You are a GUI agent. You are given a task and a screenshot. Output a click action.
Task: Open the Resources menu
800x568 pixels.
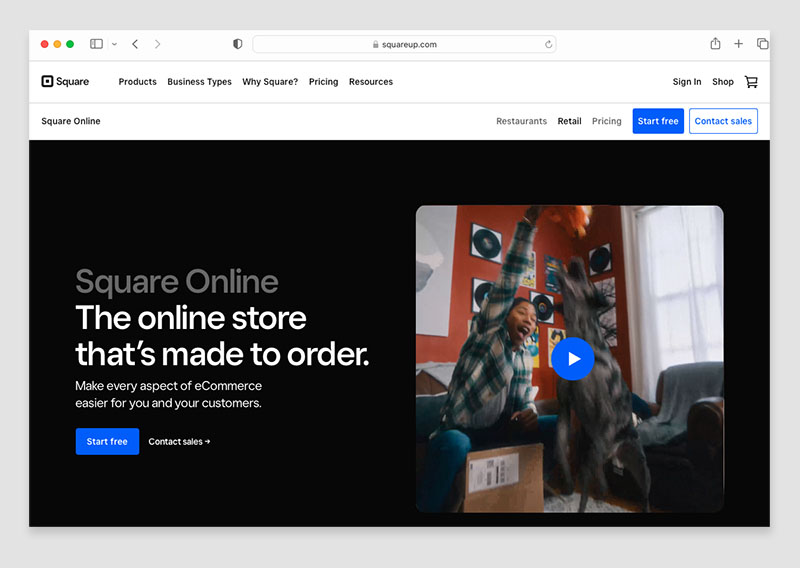coord(371,82)
